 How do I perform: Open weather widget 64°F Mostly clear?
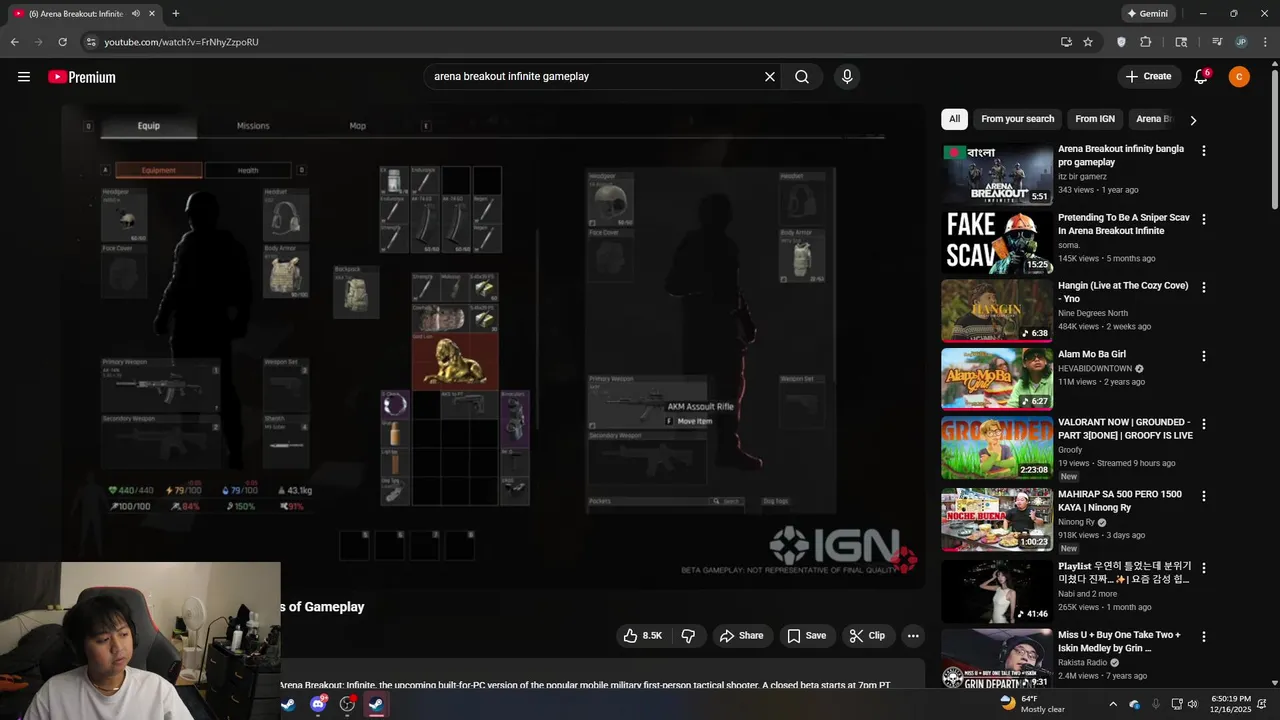[x=1033, y=704]
